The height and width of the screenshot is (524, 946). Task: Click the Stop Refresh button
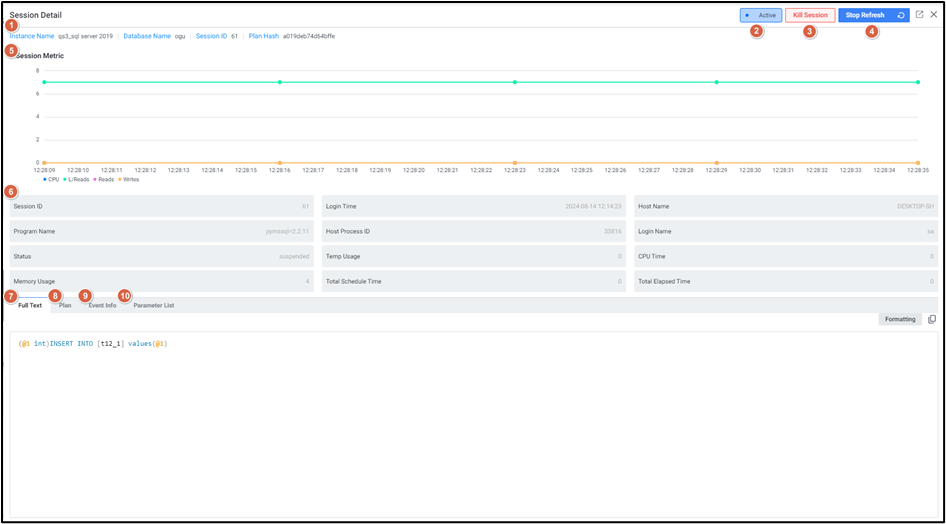(x=865, y=15)
